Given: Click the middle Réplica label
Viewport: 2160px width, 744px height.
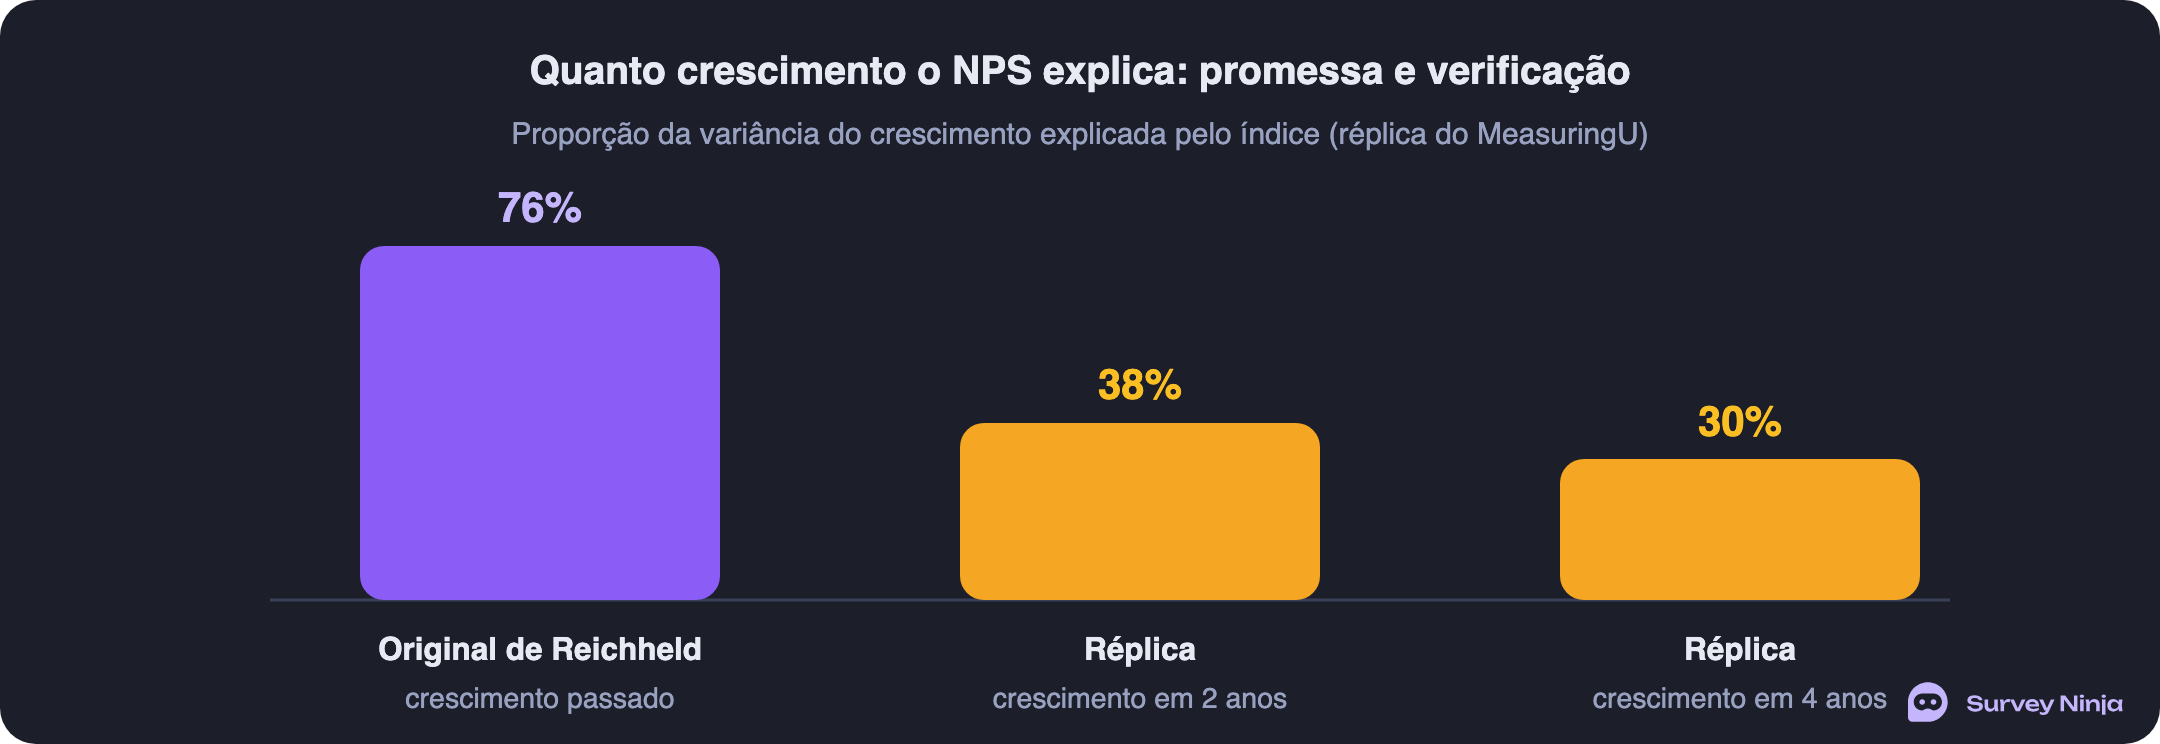Looking at the screenshot, I should tap(1140, 649).
